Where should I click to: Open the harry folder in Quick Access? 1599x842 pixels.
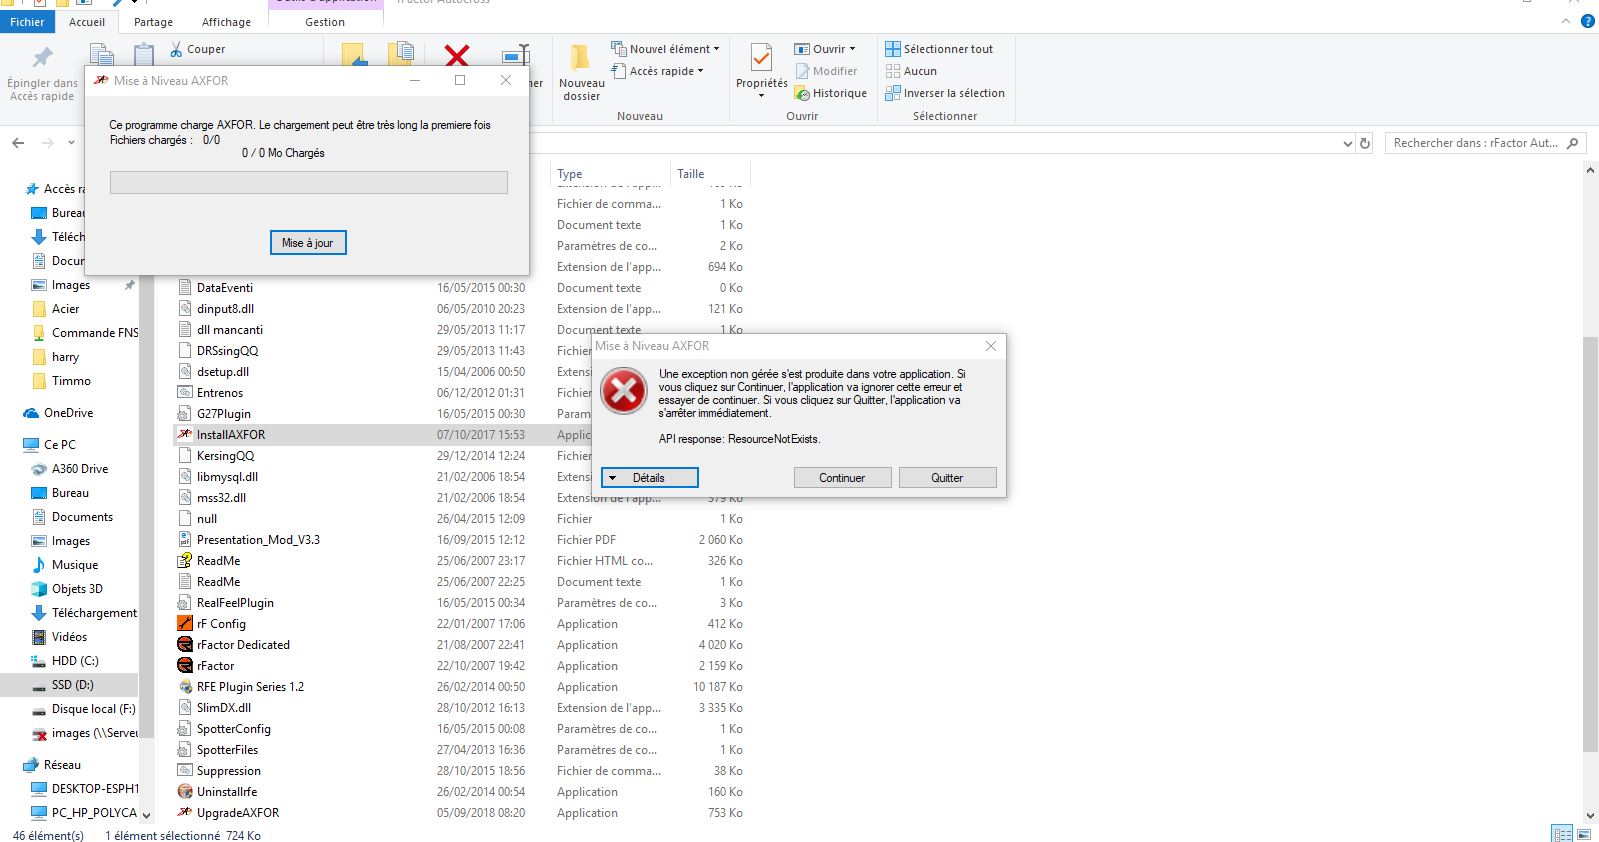pyautogui.click(x=65, y=357)
